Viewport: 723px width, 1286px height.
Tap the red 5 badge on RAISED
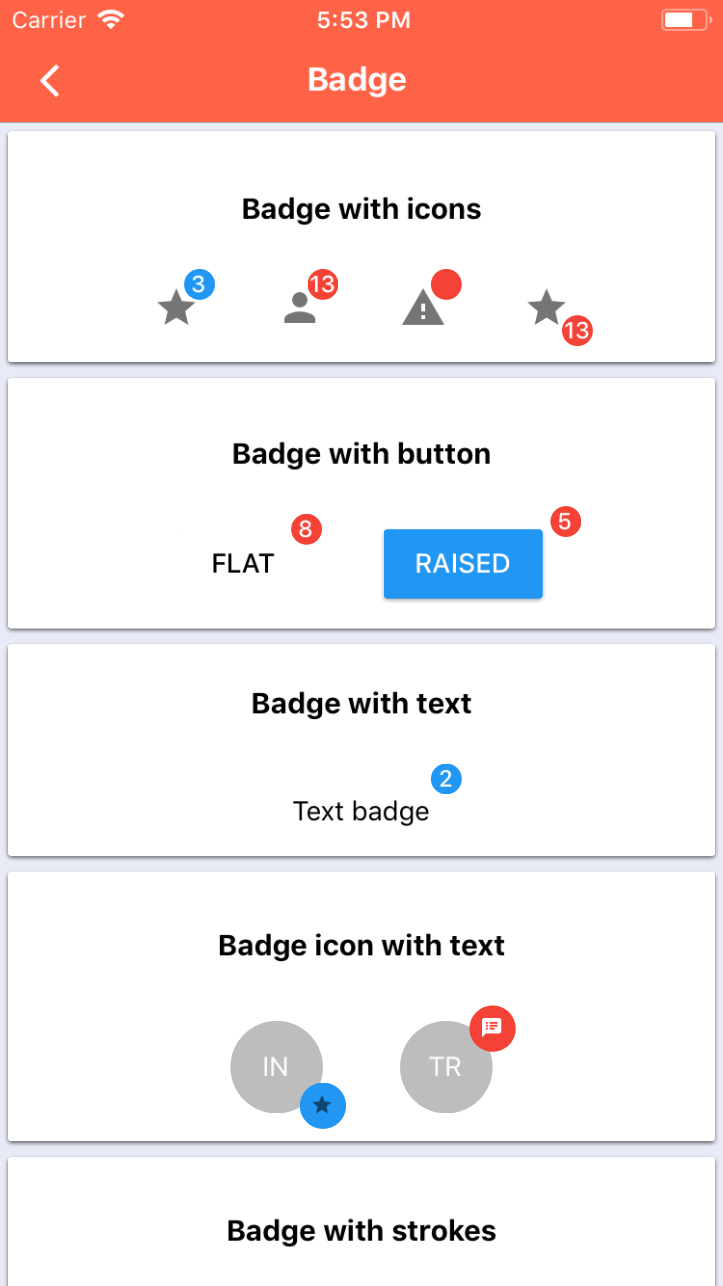[565, 521]
